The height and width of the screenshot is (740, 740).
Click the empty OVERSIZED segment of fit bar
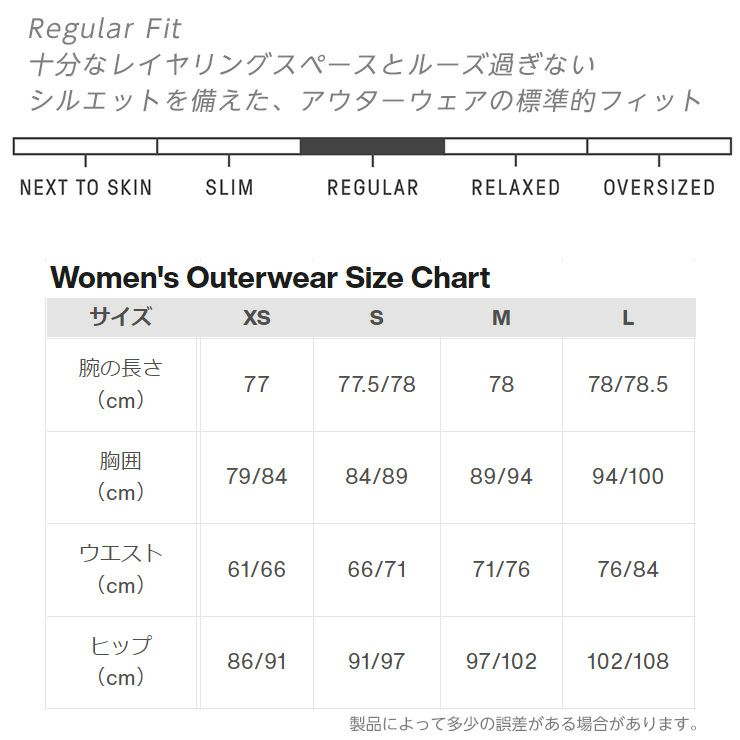click(658, 146)
